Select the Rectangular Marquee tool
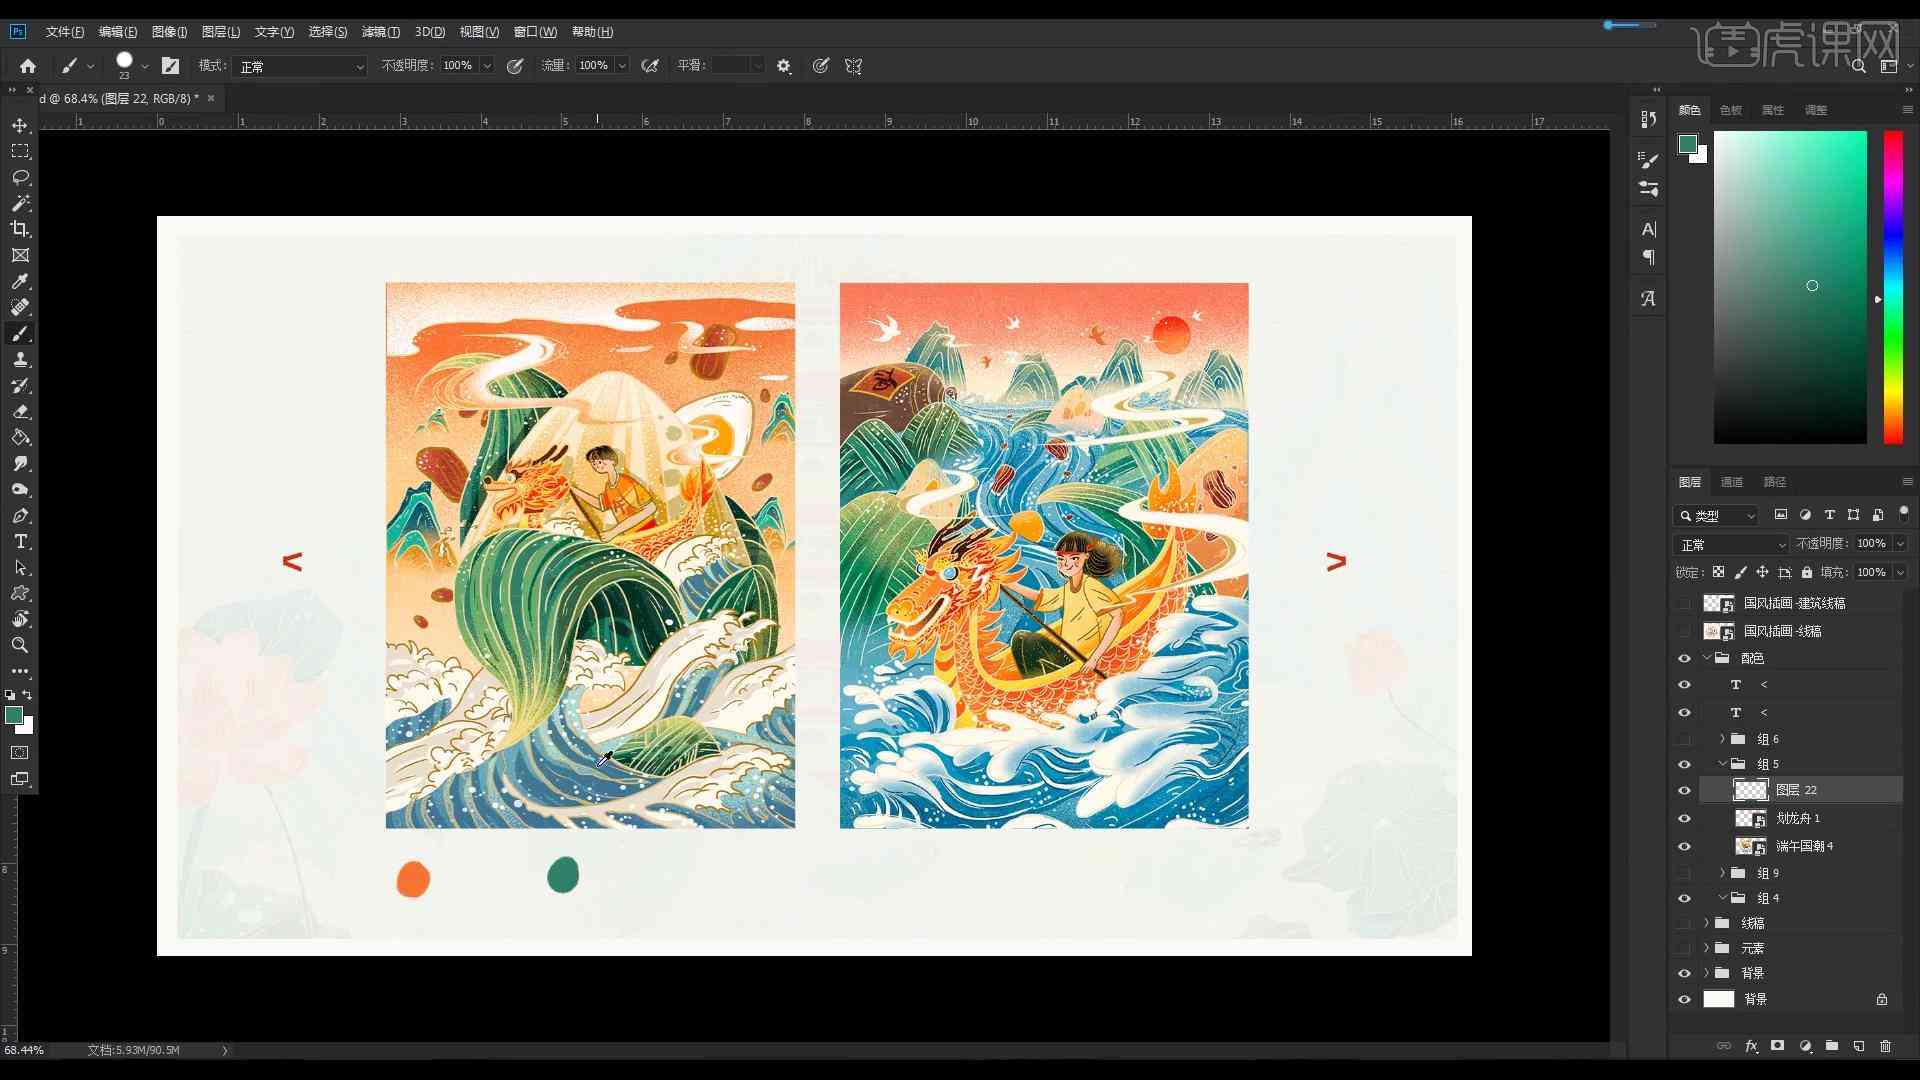Viewport: 1920px width, 1080px height. point(20,151)
